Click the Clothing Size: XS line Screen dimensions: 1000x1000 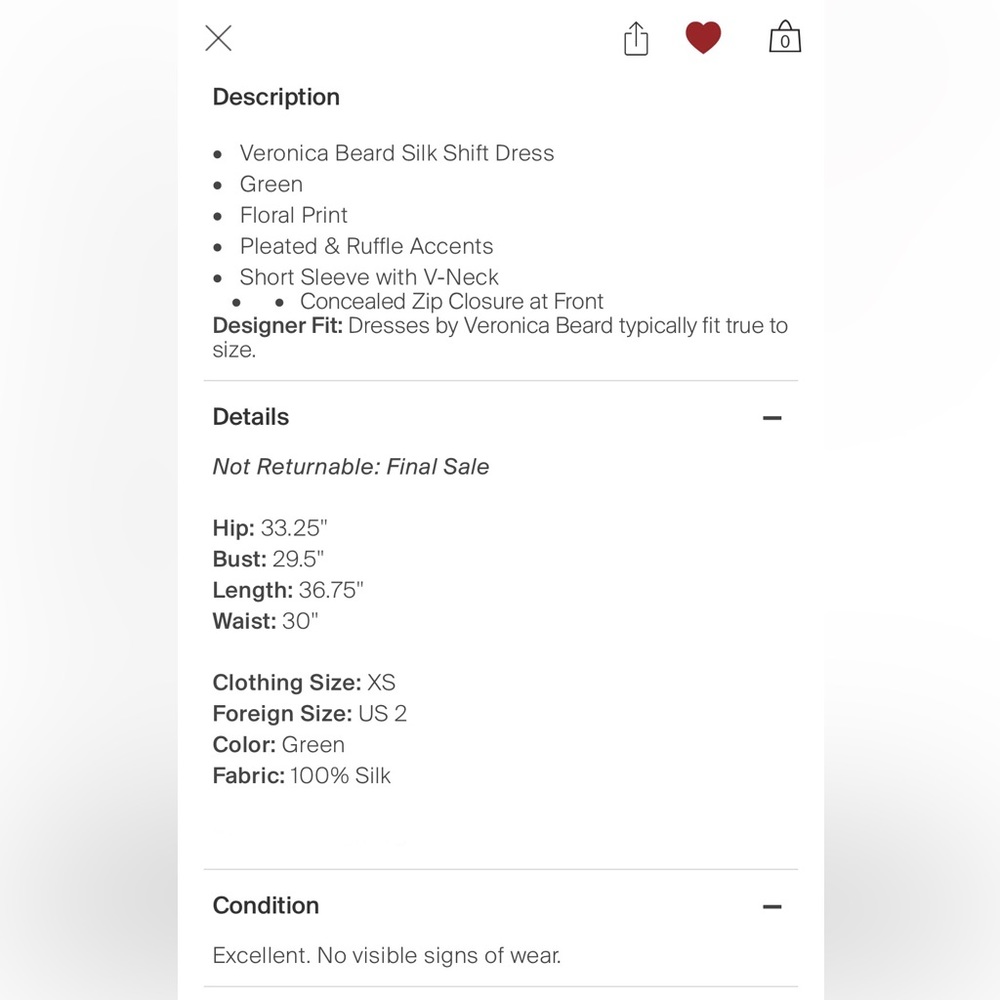tap(304, 683)
